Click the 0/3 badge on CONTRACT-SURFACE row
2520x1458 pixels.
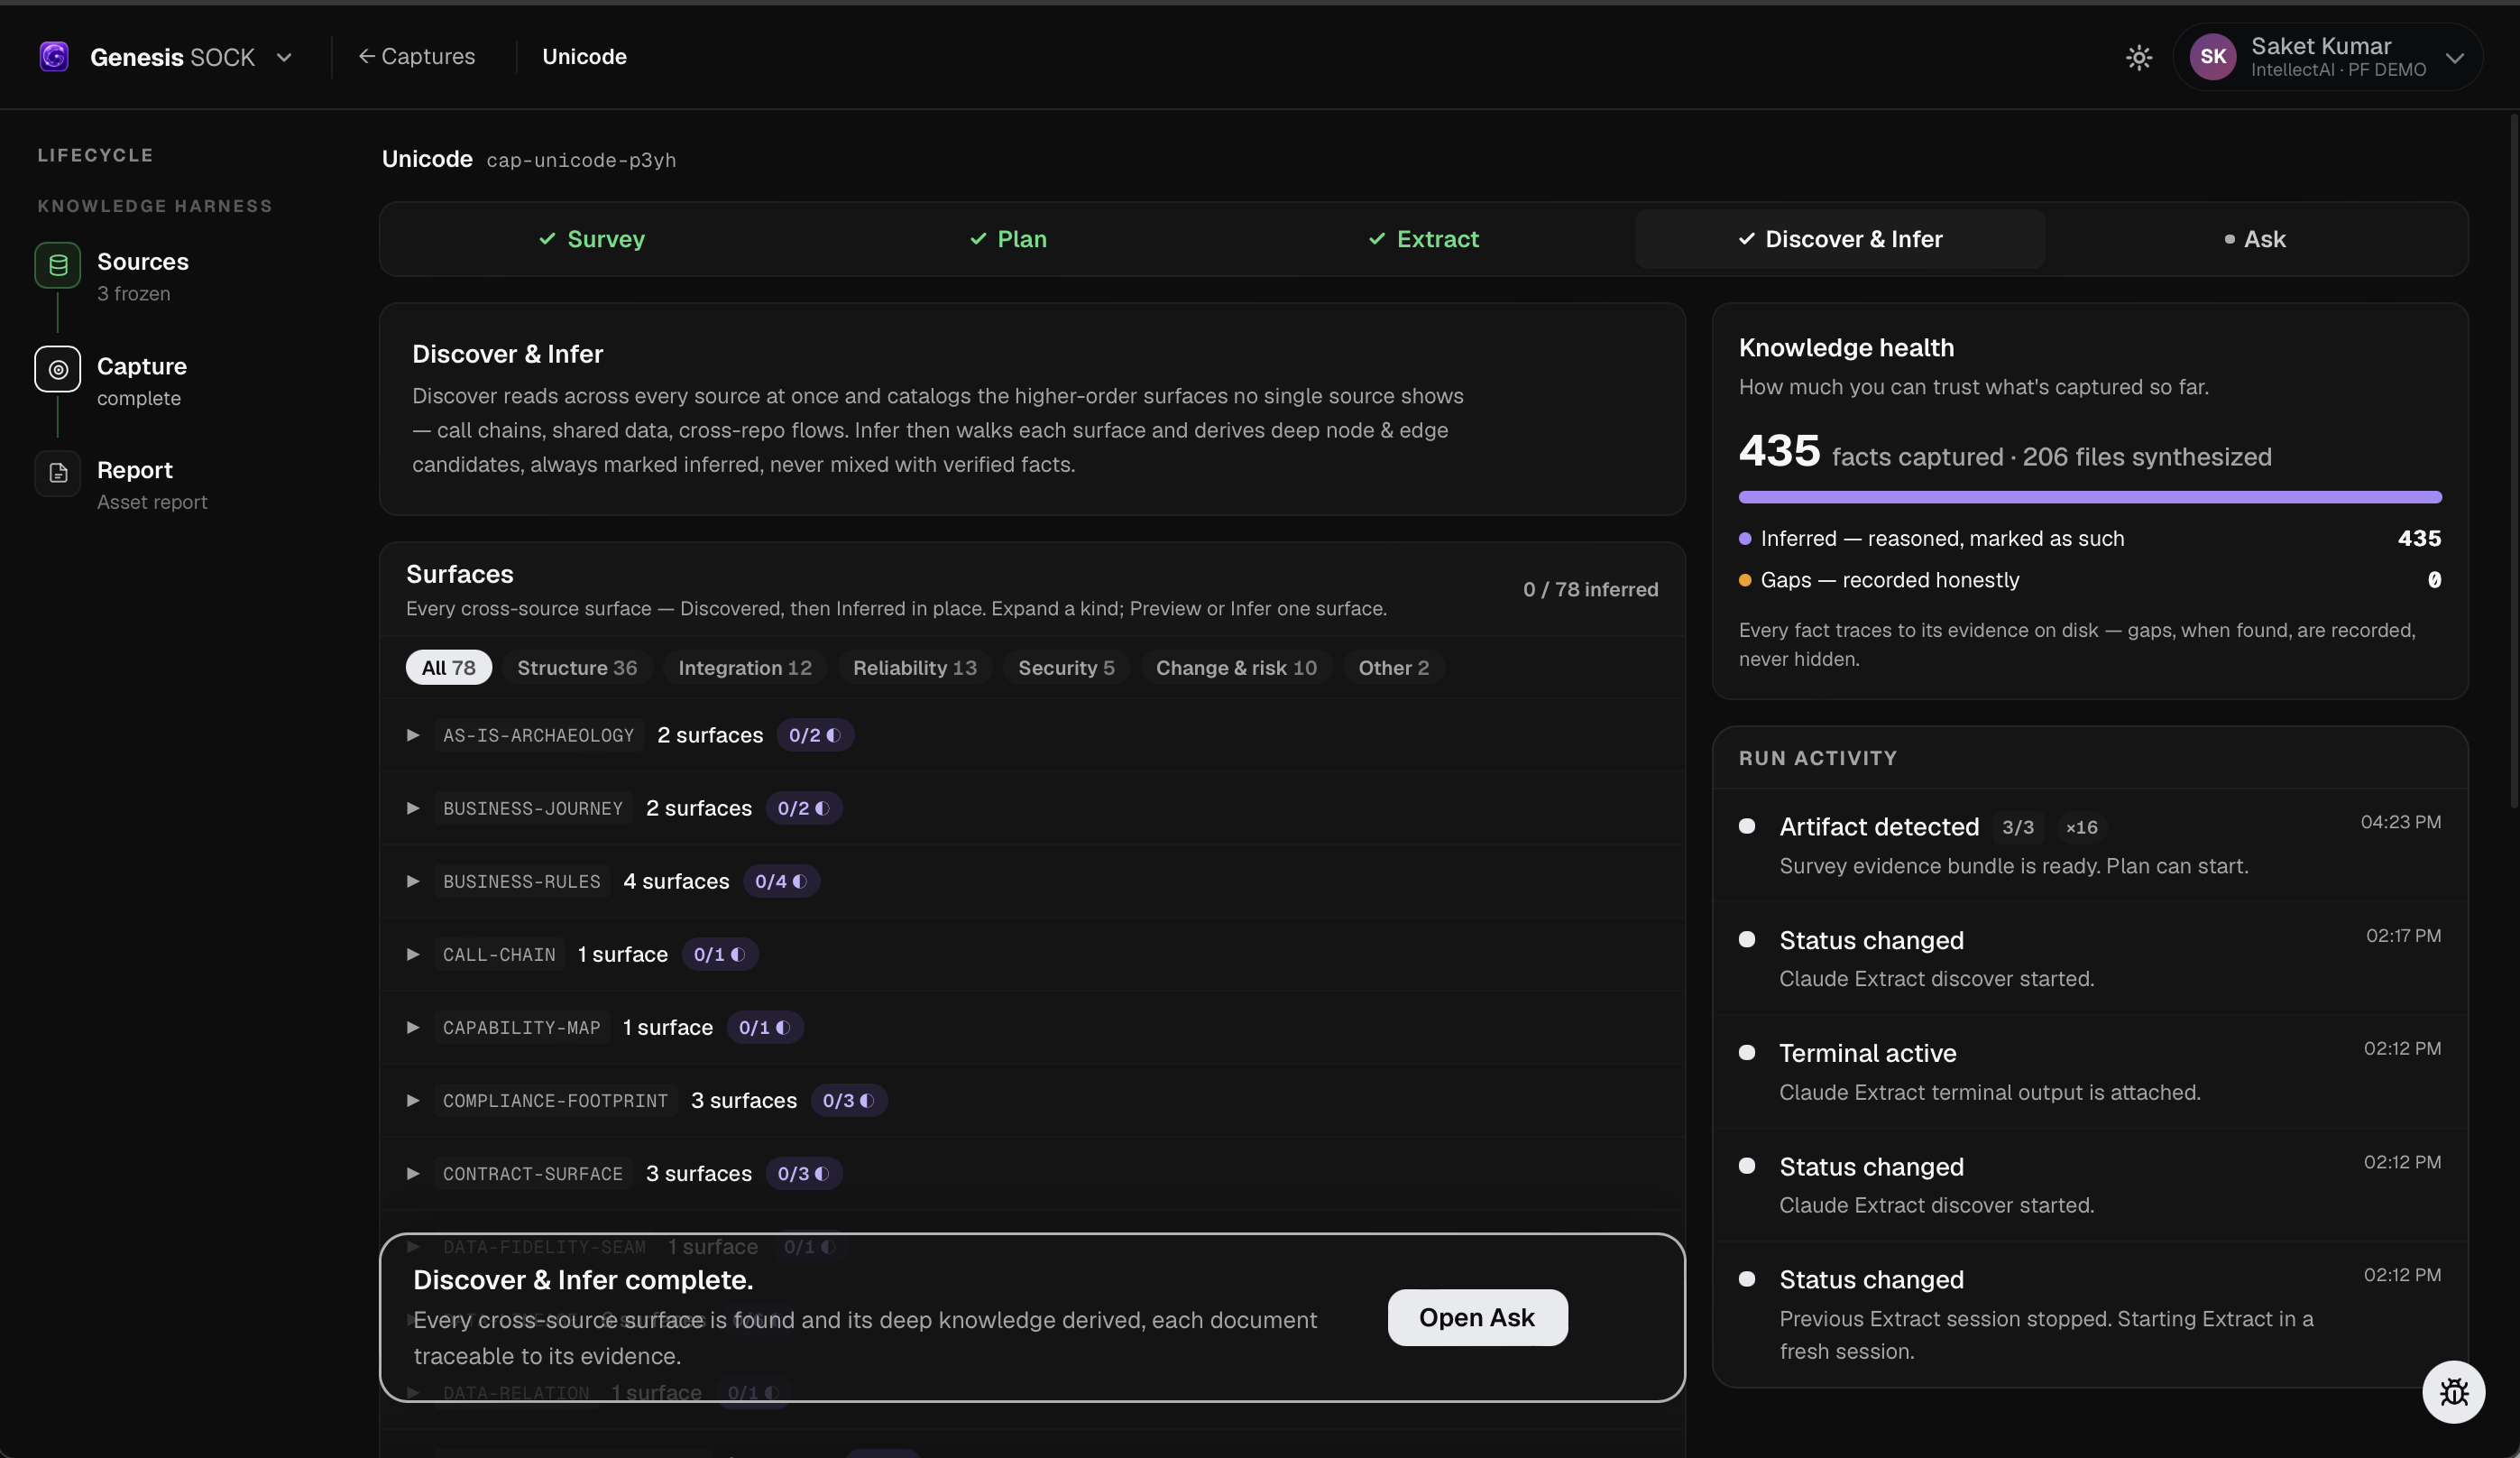[x=804, y=1173]
